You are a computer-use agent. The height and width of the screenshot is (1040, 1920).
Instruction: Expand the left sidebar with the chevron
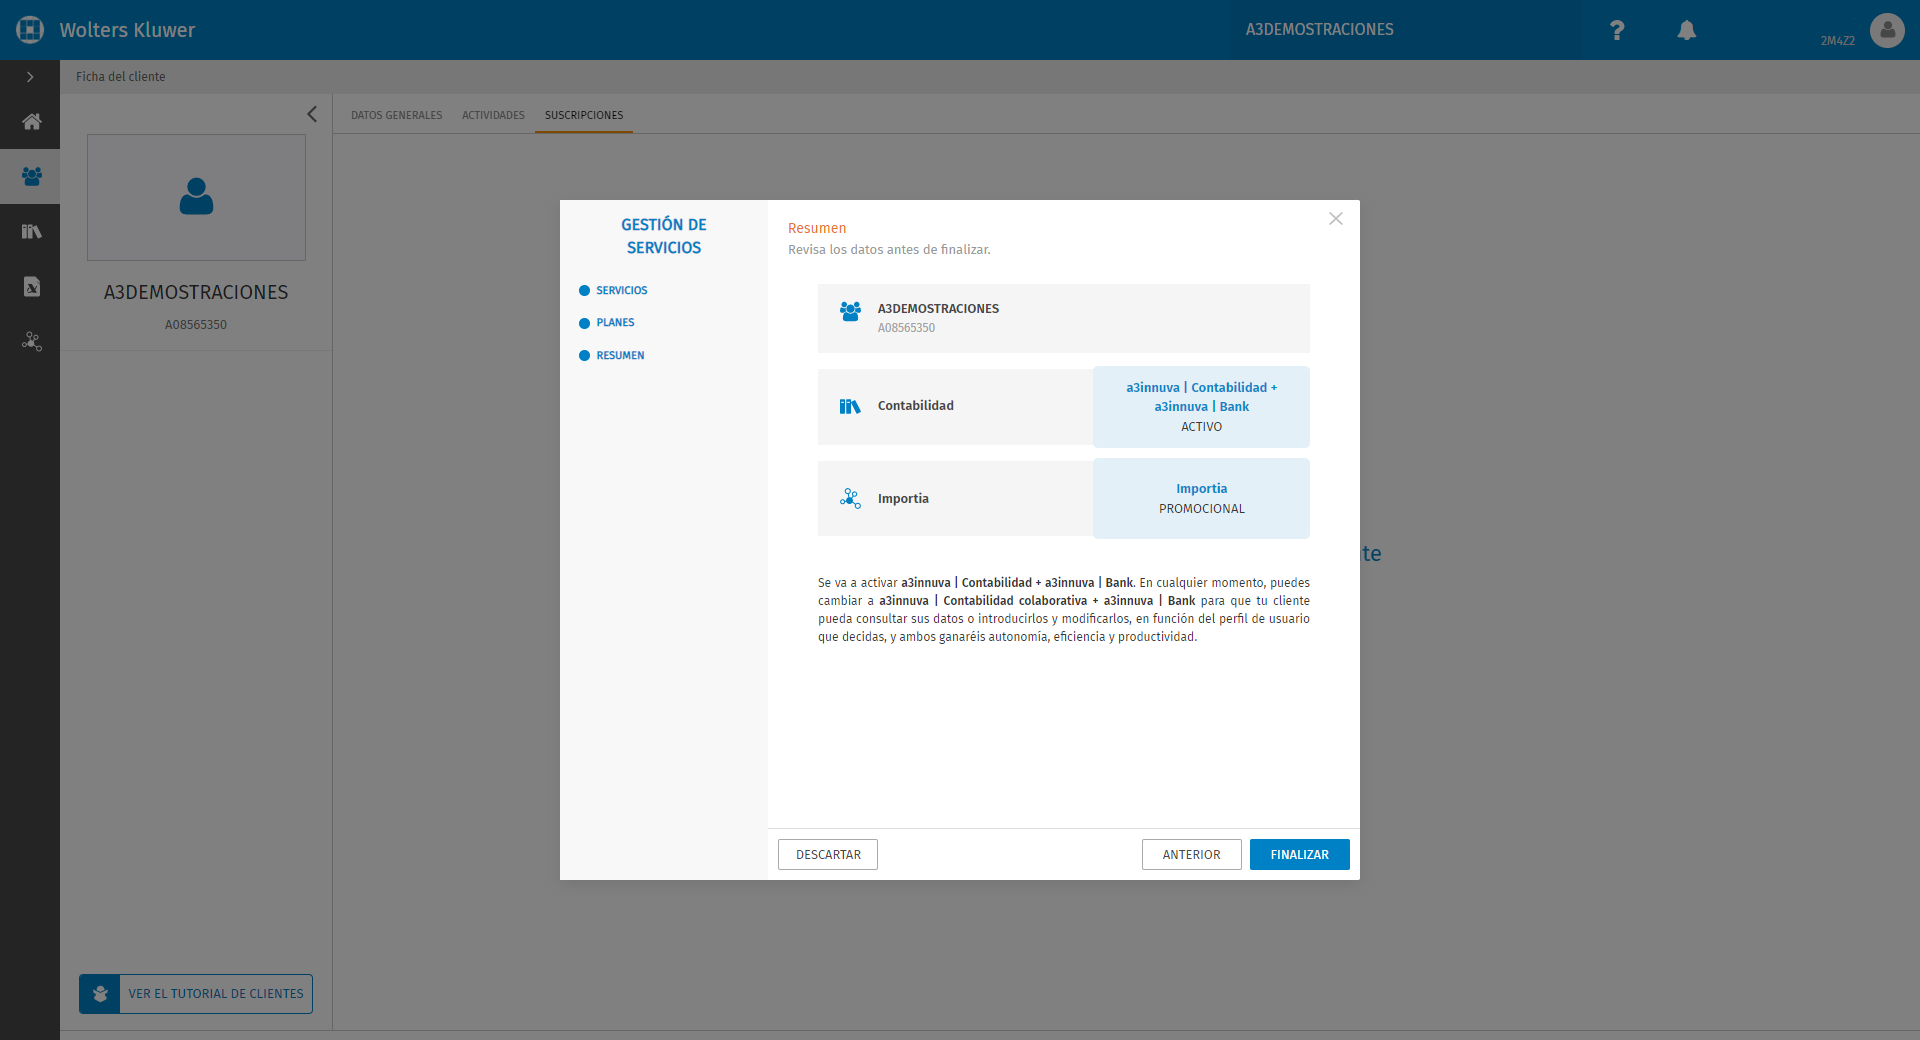coord(30,77)
